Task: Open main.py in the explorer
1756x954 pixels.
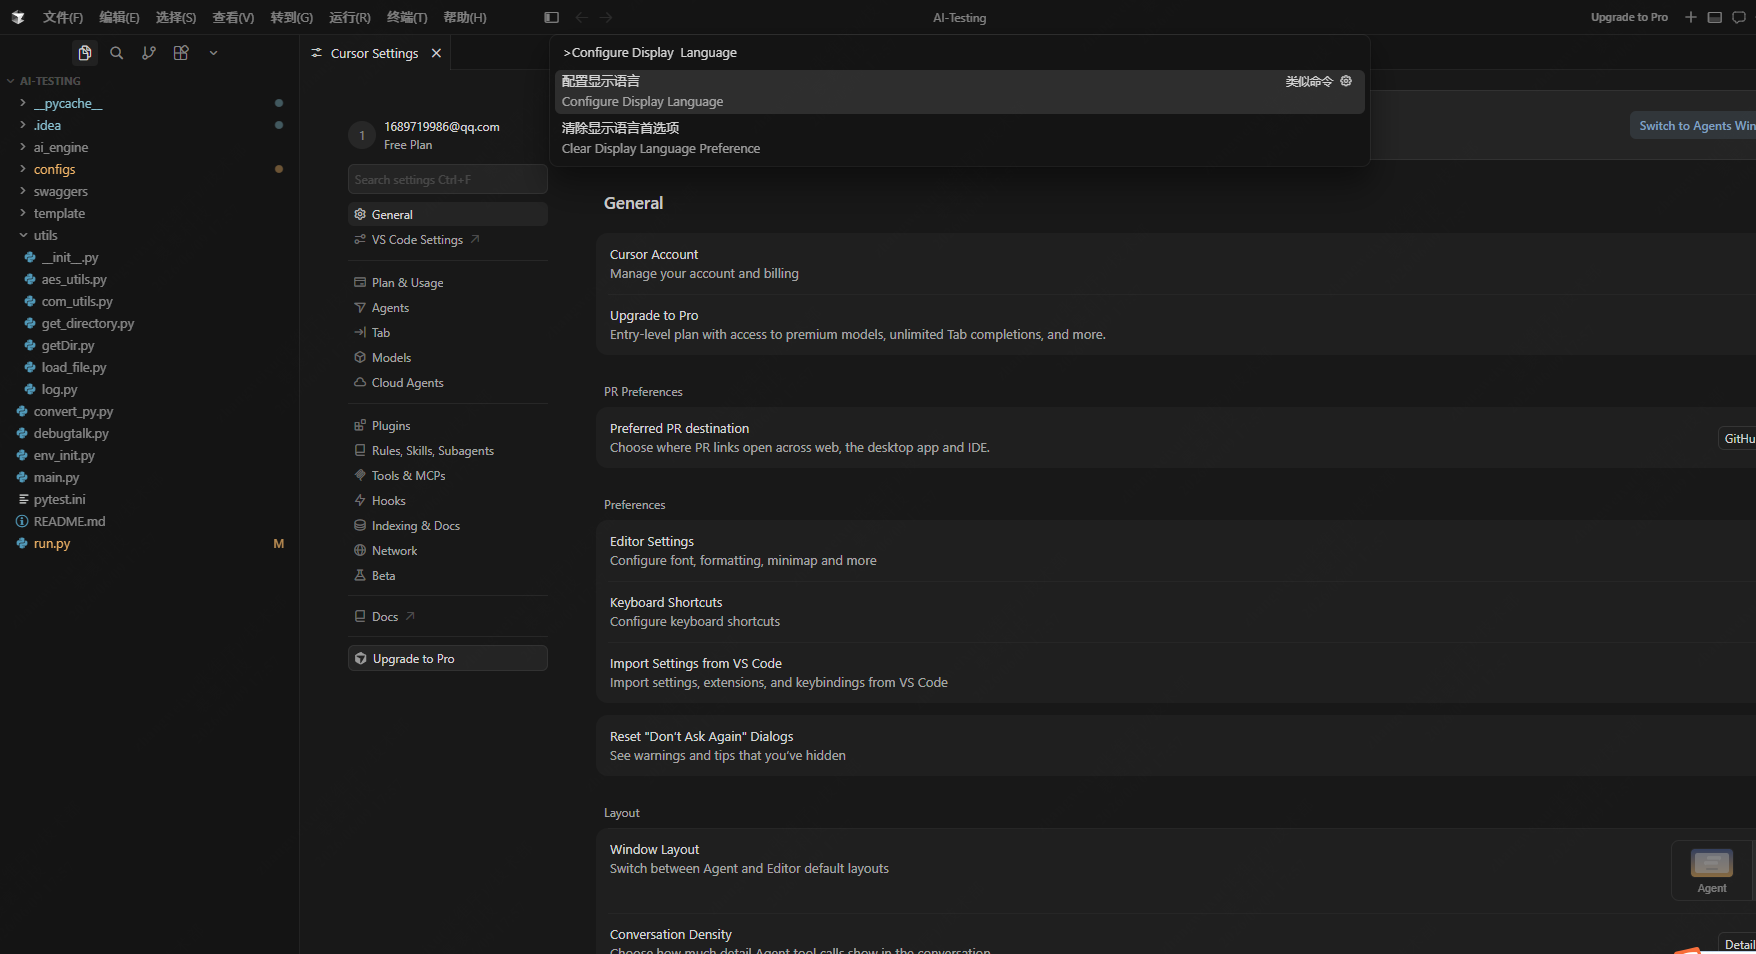Action: pos(150,477)
